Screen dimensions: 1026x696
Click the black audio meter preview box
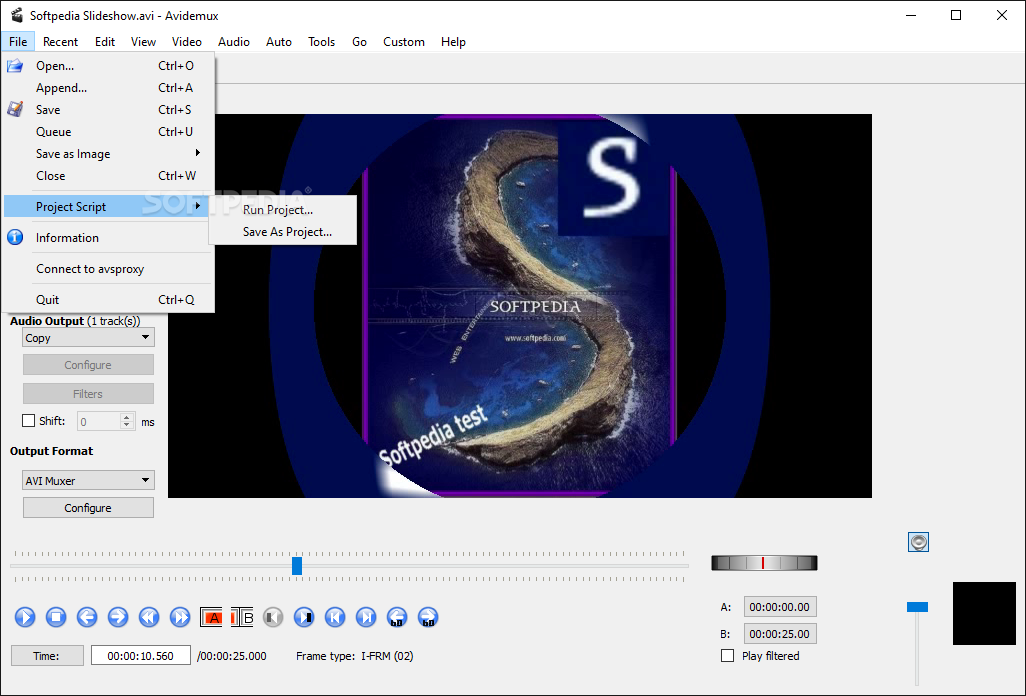(984, 614)
